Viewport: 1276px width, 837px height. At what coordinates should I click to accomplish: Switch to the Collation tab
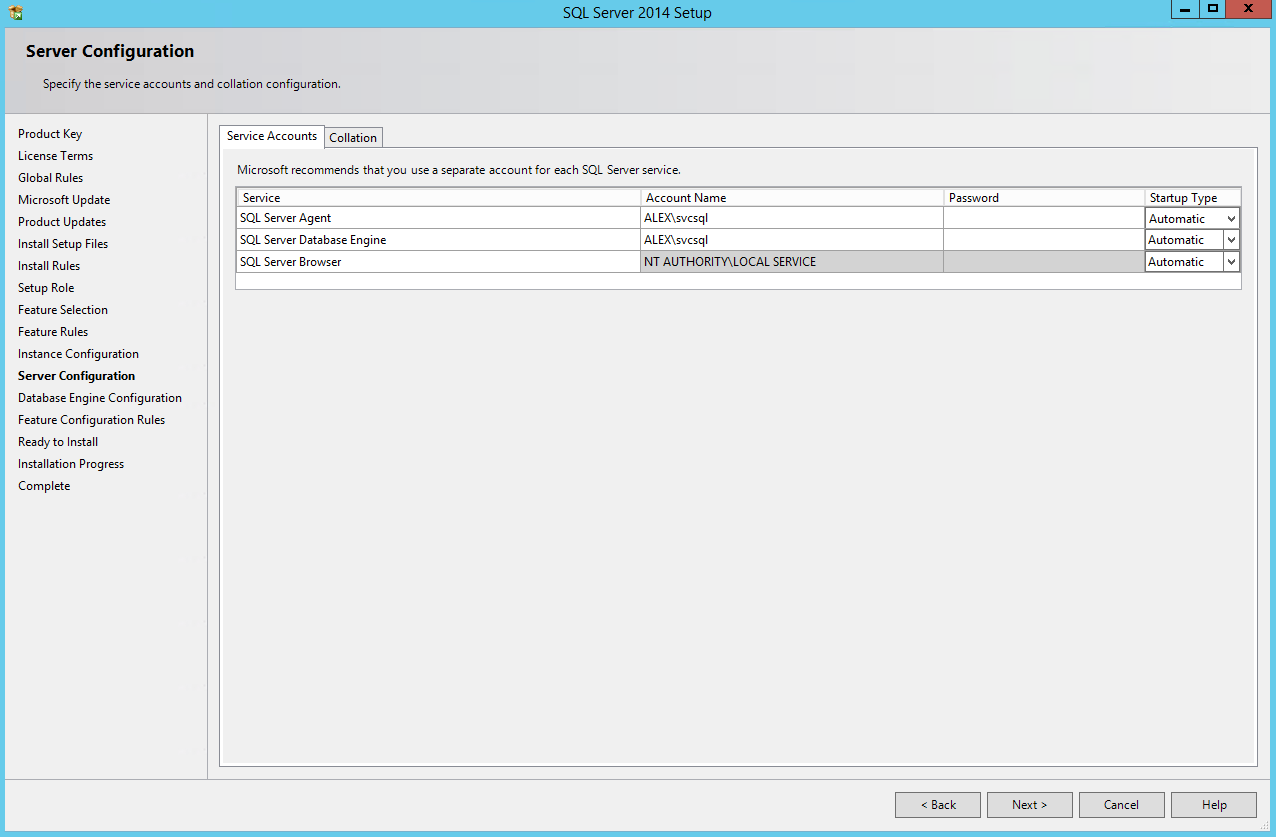352,137
